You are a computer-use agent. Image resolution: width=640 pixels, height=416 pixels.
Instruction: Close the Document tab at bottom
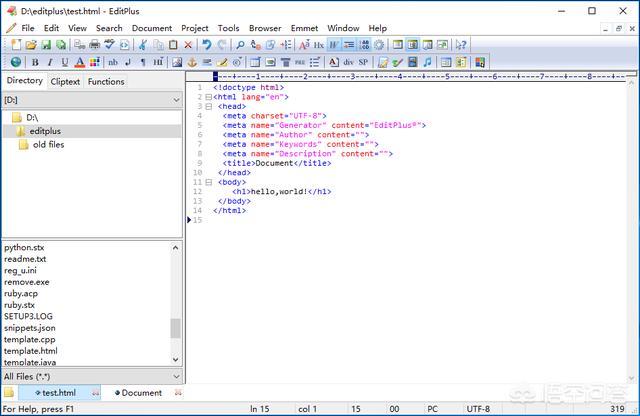(178, 393)
